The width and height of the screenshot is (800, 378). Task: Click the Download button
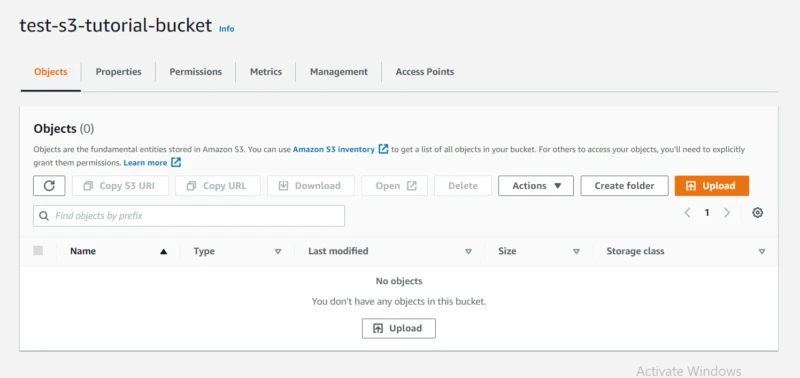click(x=311, y=186)
